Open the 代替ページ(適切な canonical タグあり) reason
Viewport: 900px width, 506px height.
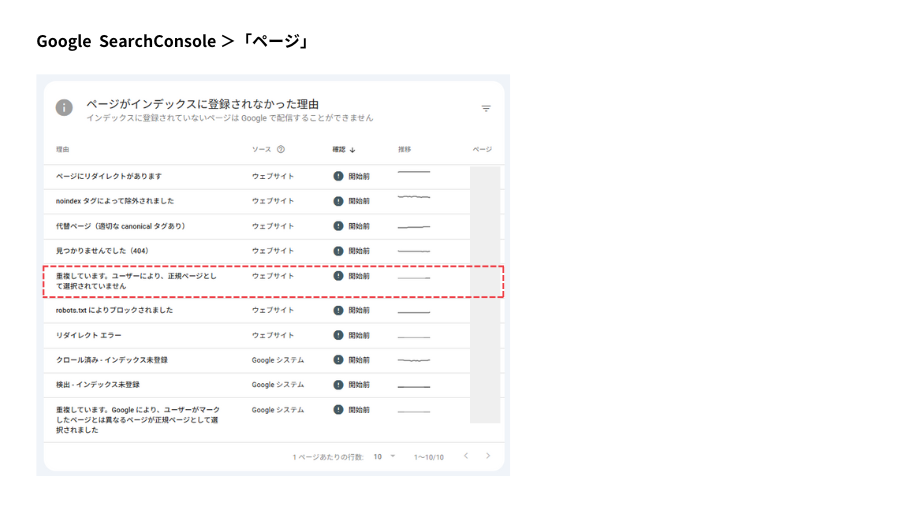[x=122, y=226]
